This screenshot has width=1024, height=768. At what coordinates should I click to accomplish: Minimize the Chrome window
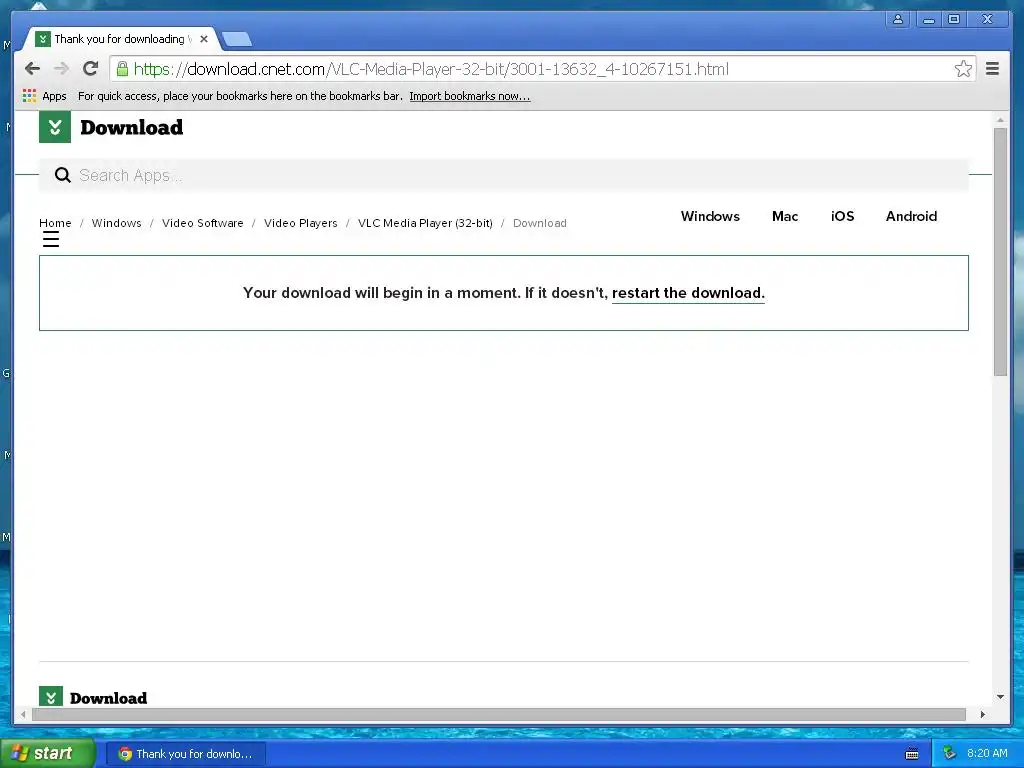(928, 20)
